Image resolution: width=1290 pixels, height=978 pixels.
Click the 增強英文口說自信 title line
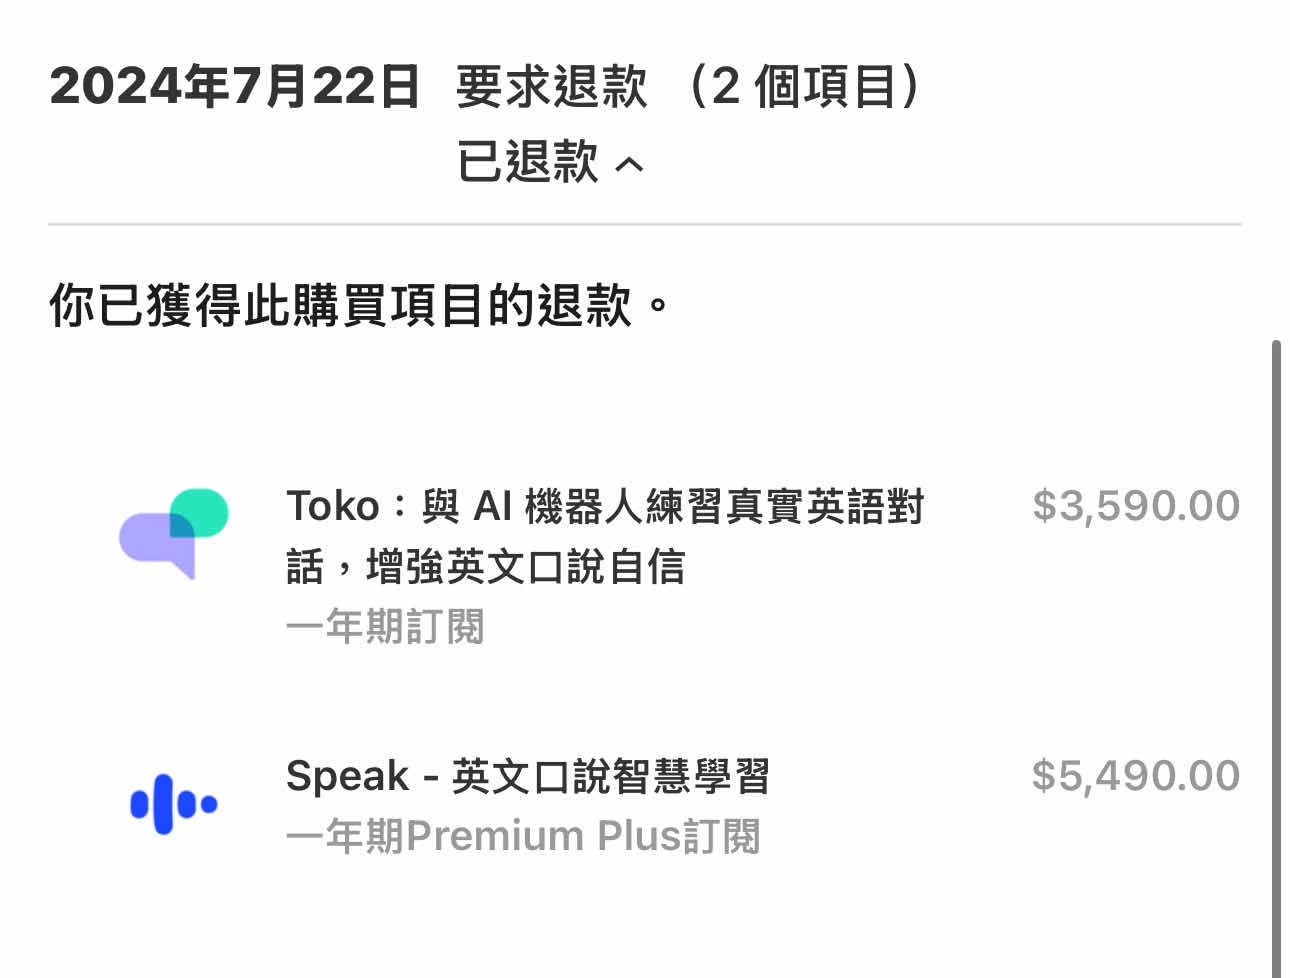(x=525, y=568)
